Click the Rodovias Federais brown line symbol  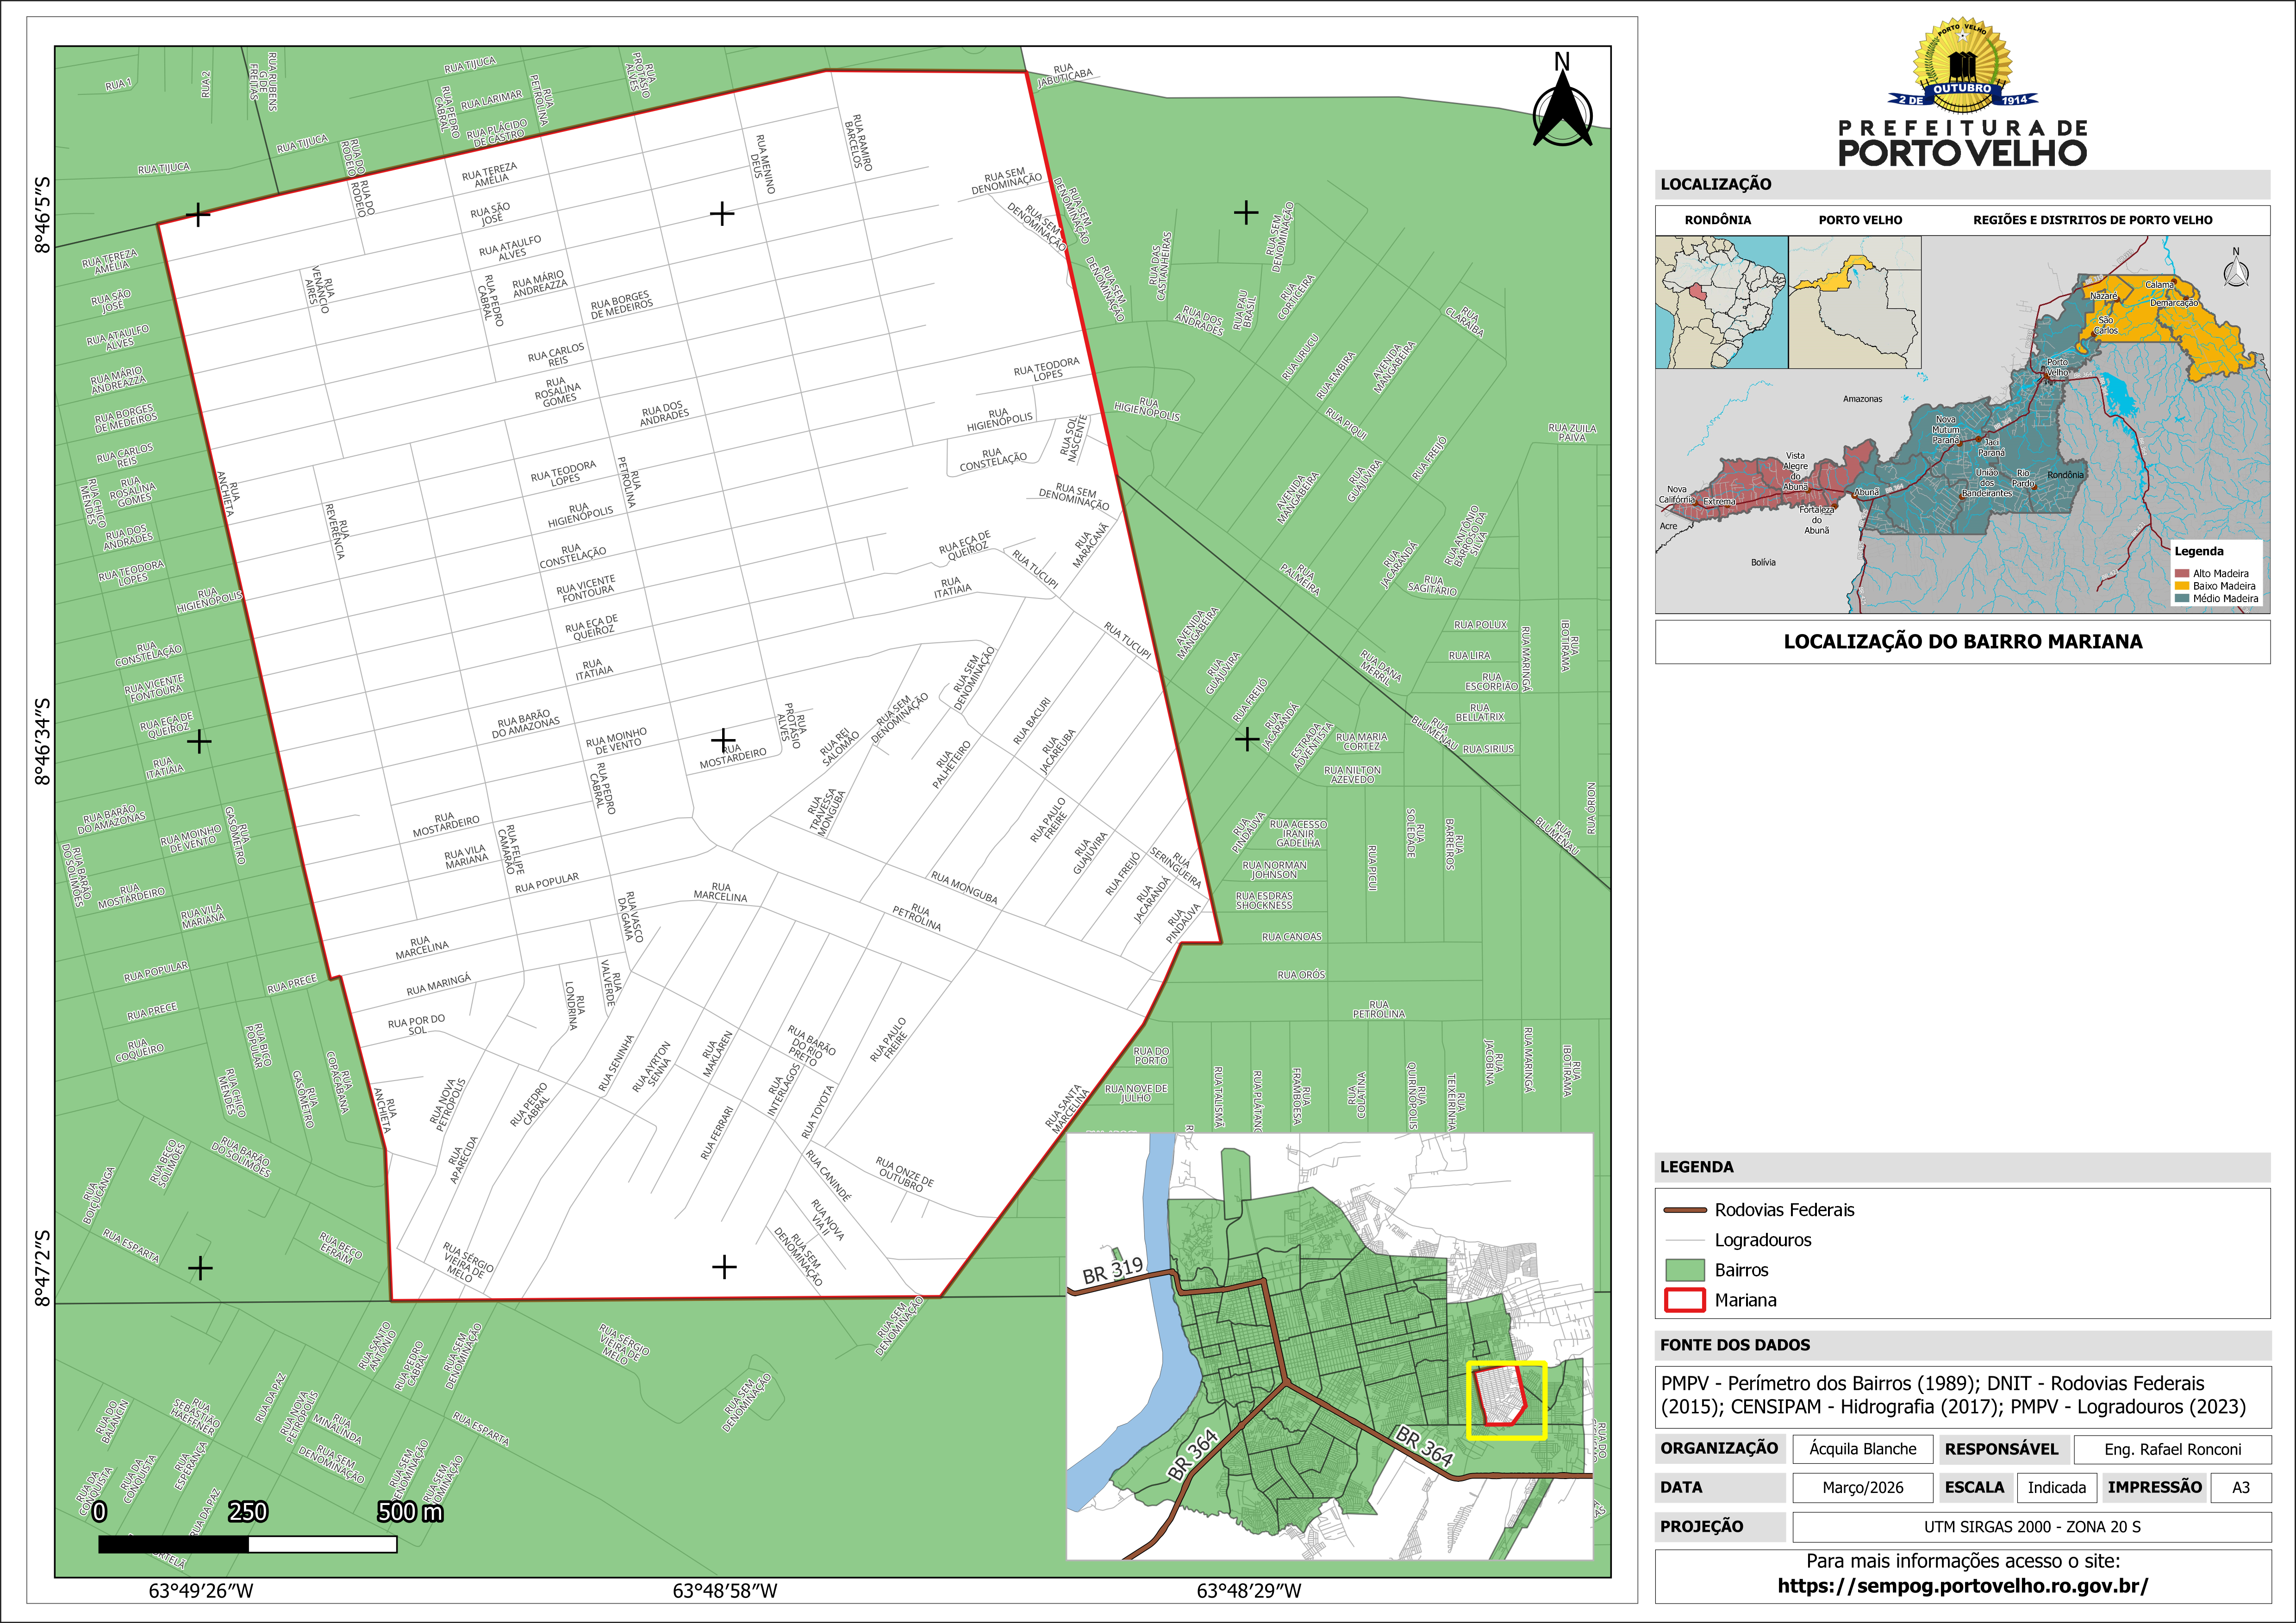pyautogui.click(x=1684, y=1210)
